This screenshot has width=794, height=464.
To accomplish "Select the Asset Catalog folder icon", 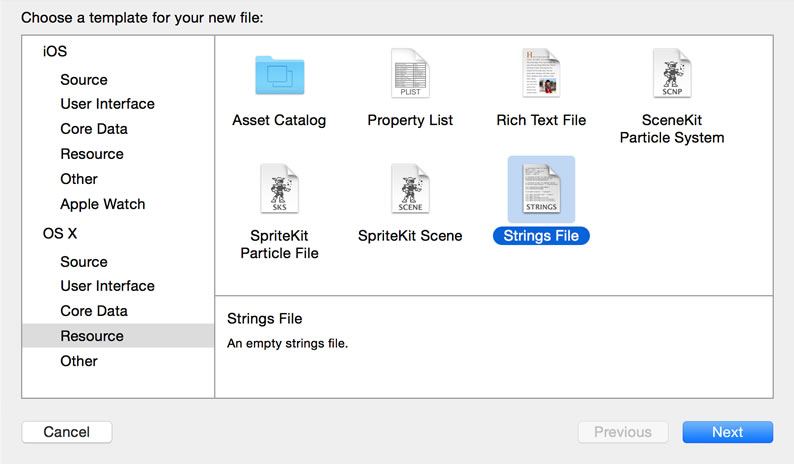I will pos(280,75).
